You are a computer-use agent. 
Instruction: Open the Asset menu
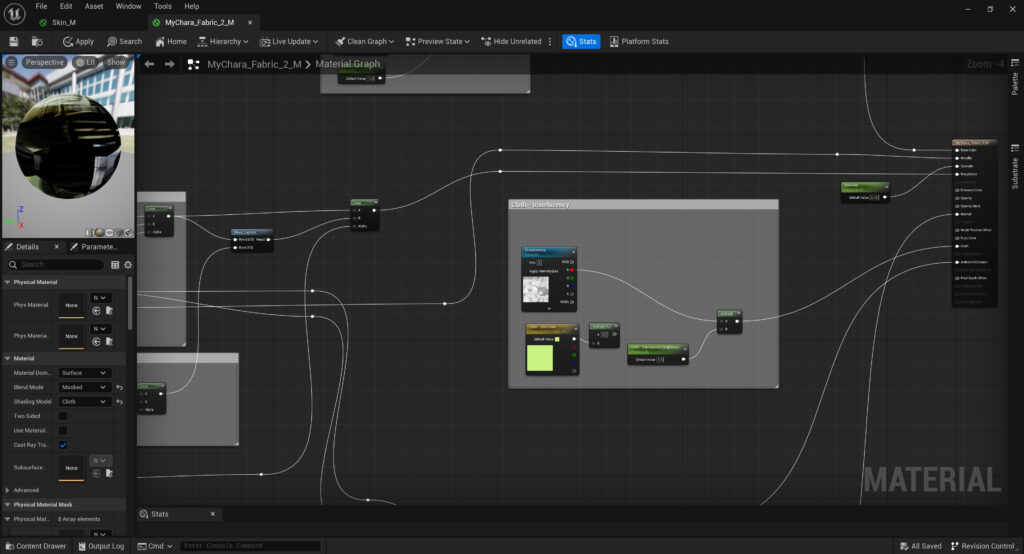click(x=93, y=6)
